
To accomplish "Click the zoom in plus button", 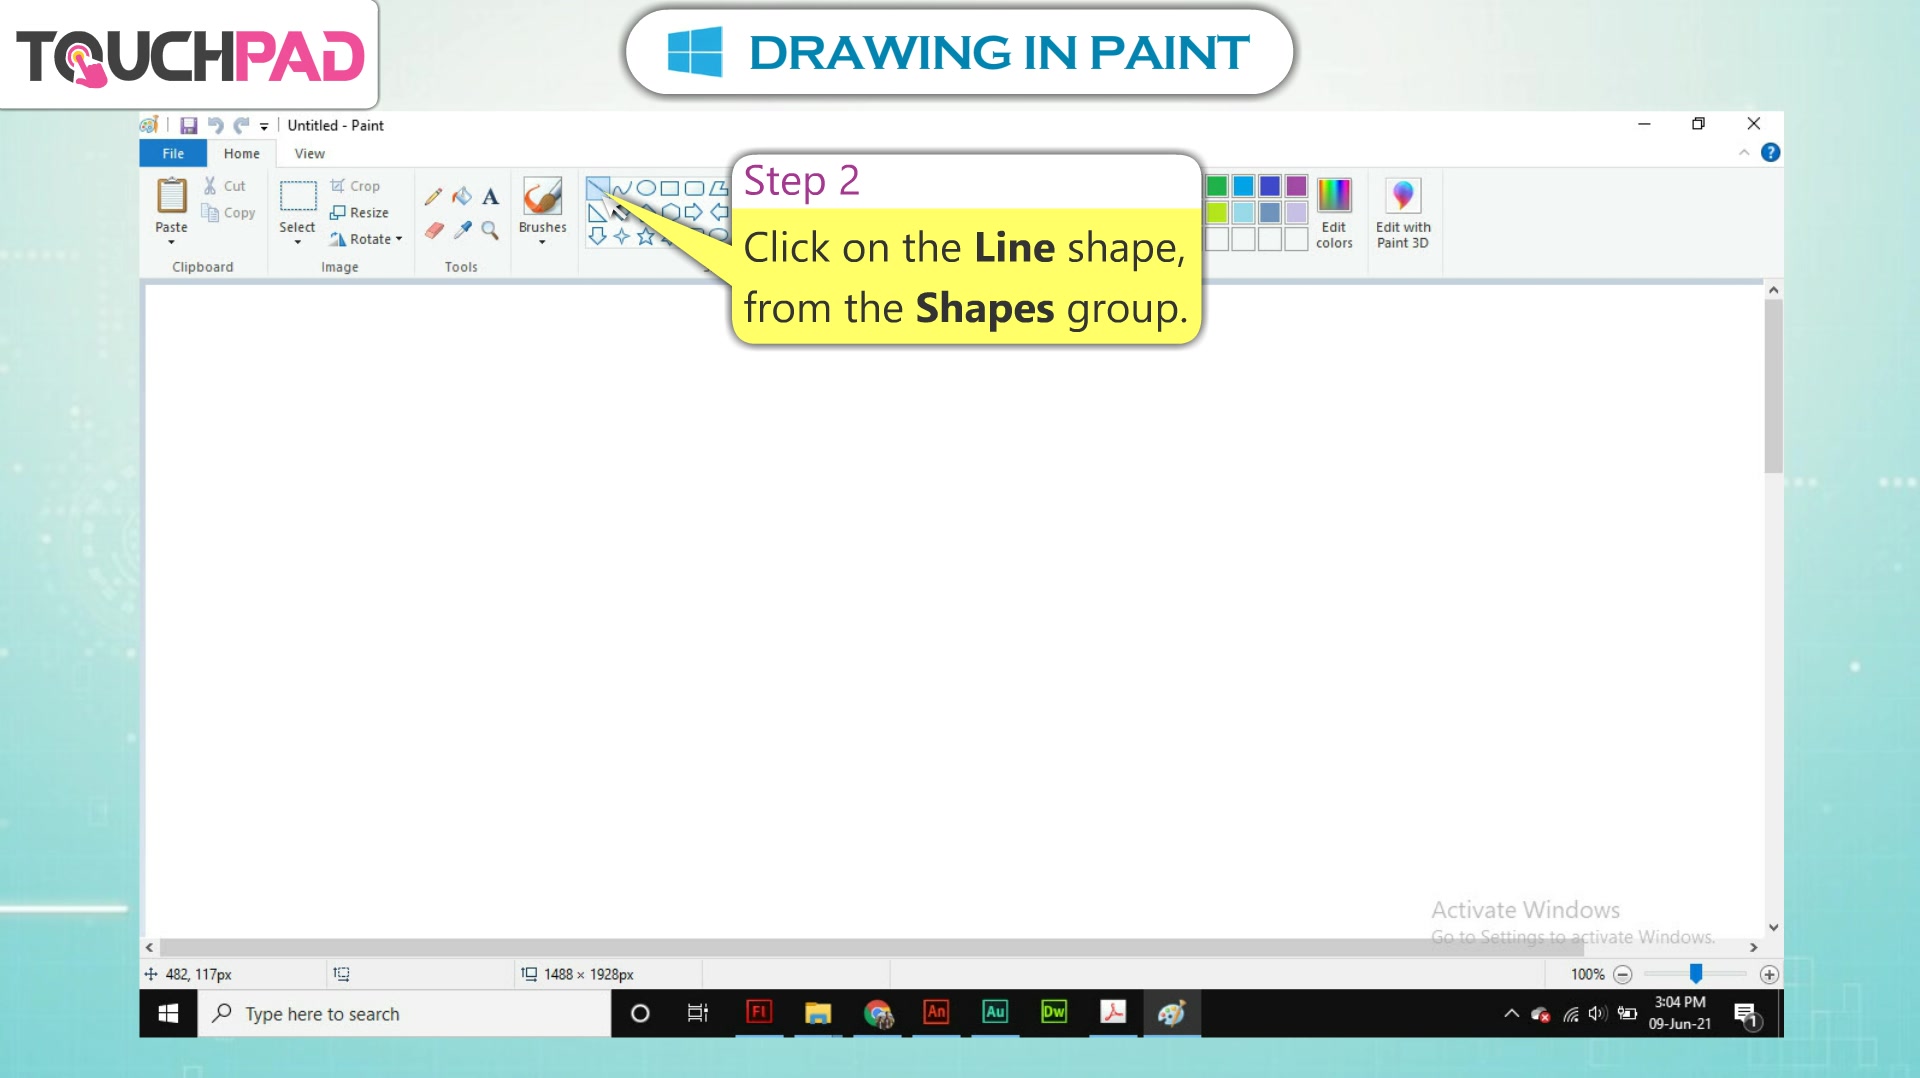I will click(x=1769, y=974).
